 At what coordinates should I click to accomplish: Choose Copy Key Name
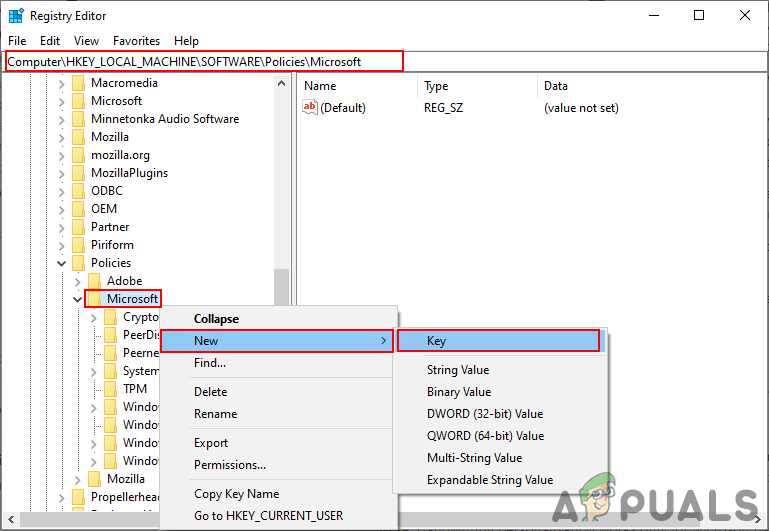point(278,494)
